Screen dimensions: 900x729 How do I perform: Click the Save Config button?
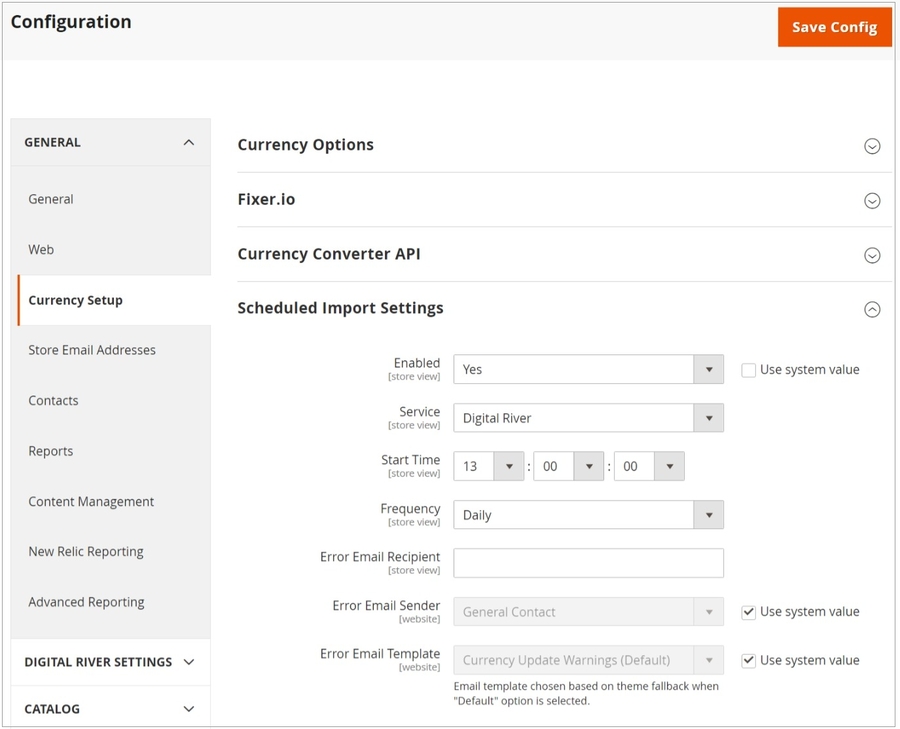[x=834, y=27]
